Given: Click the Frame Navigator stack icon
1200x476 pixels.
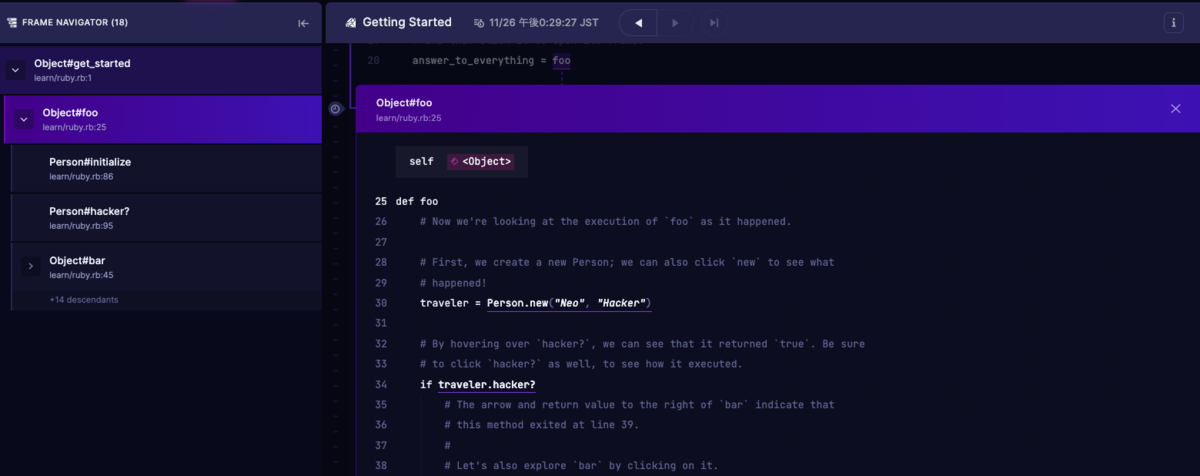Looking at the screenshot, I should click(11, 23).
